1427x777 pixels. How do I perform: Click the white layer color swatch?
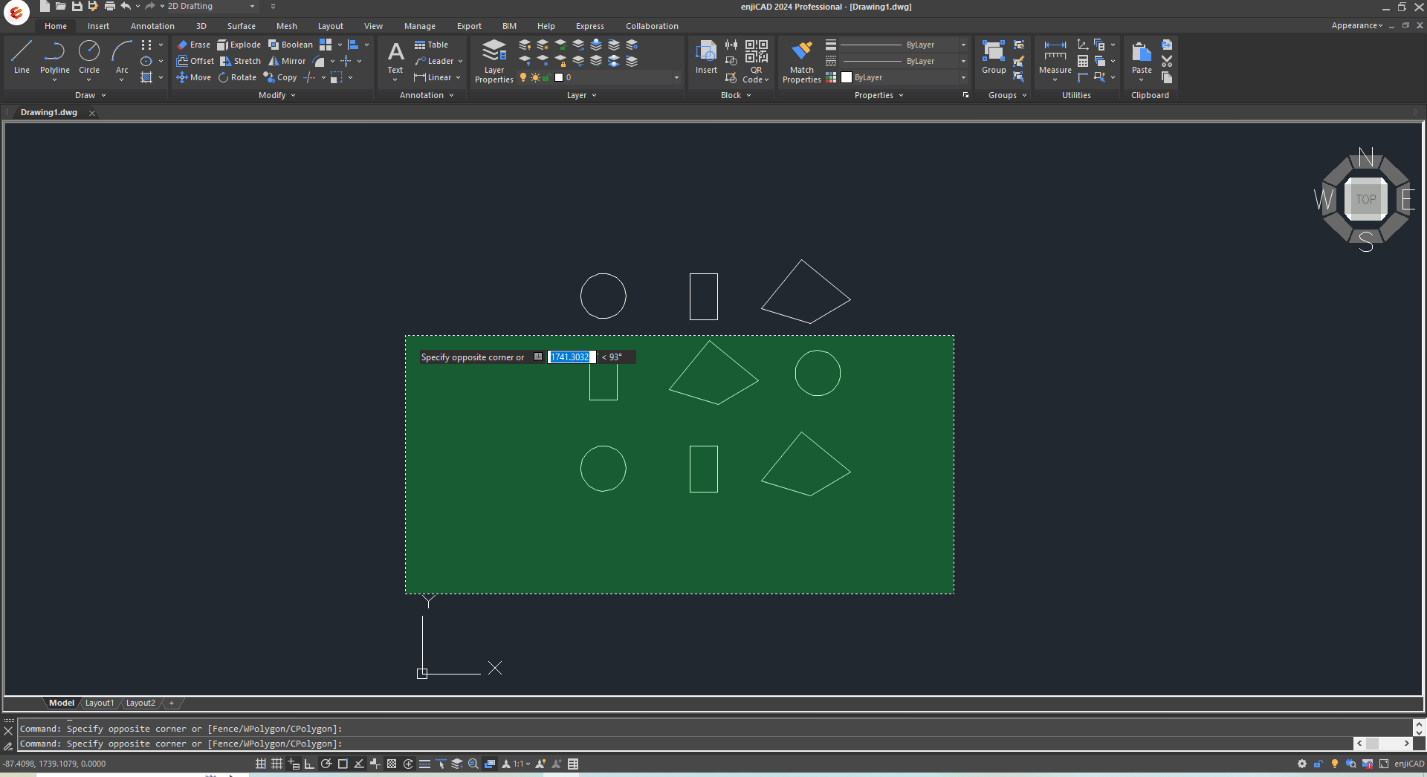pos(559,77)
